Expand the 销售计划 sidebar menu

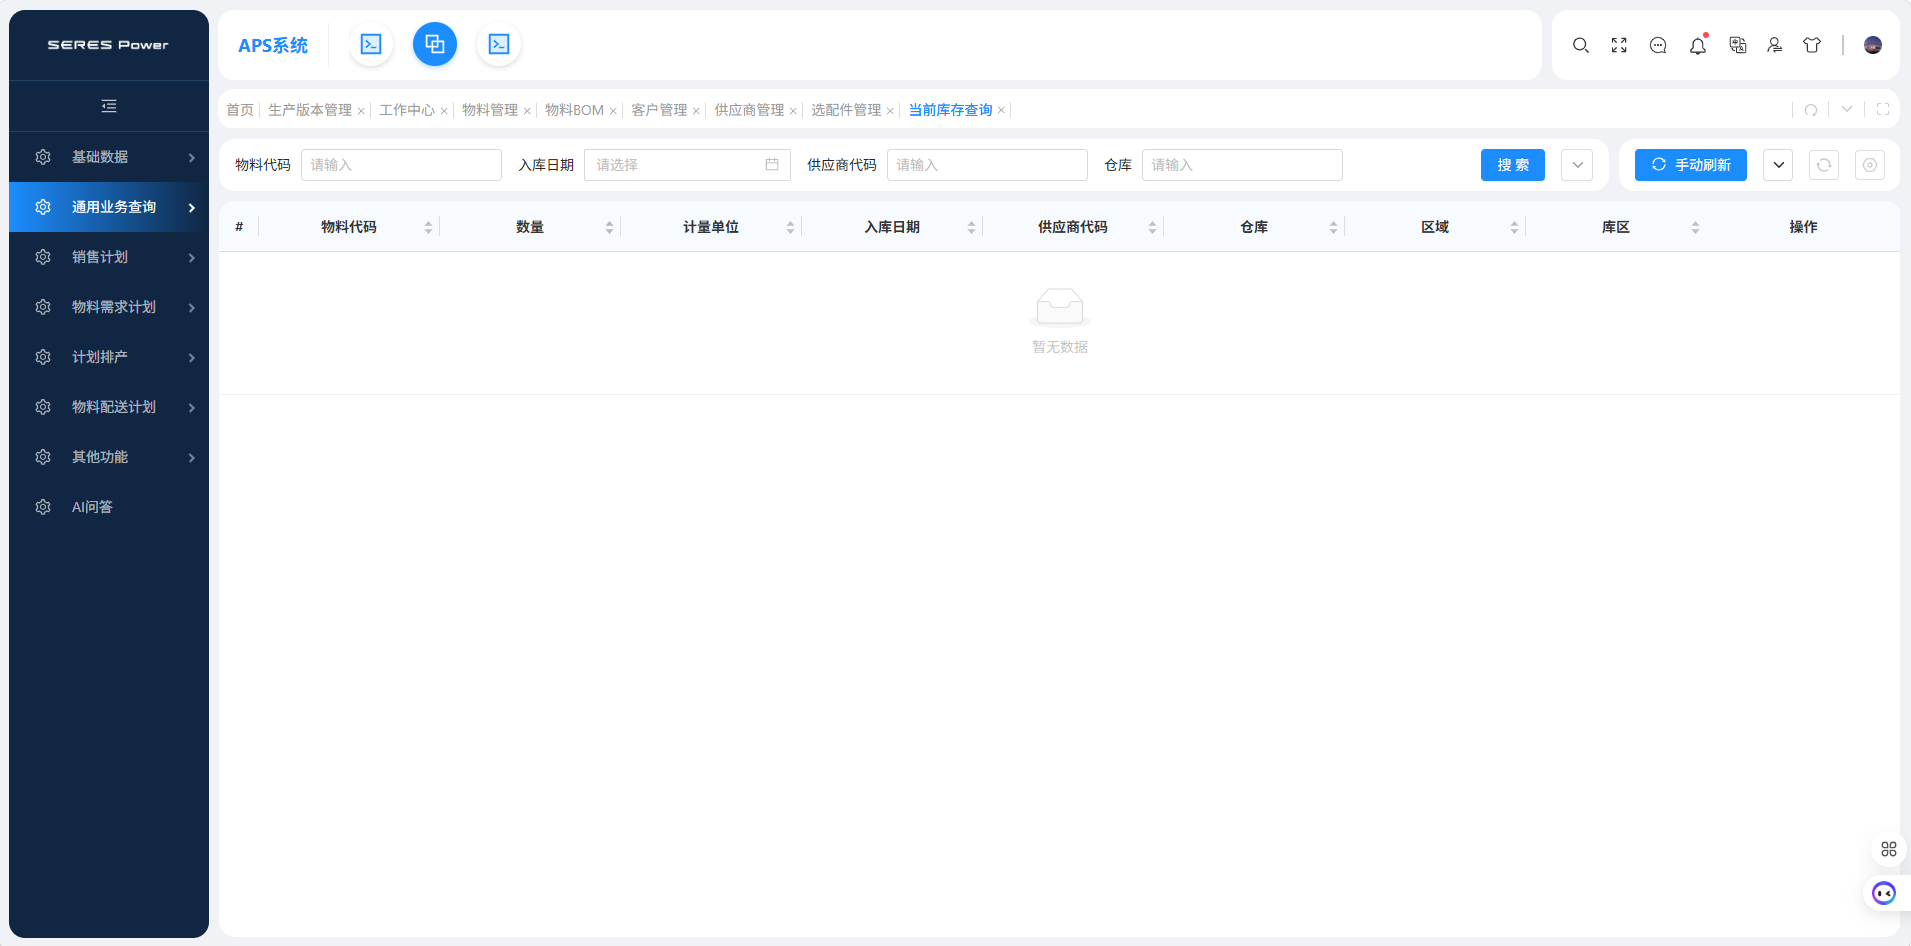[109, 257]
